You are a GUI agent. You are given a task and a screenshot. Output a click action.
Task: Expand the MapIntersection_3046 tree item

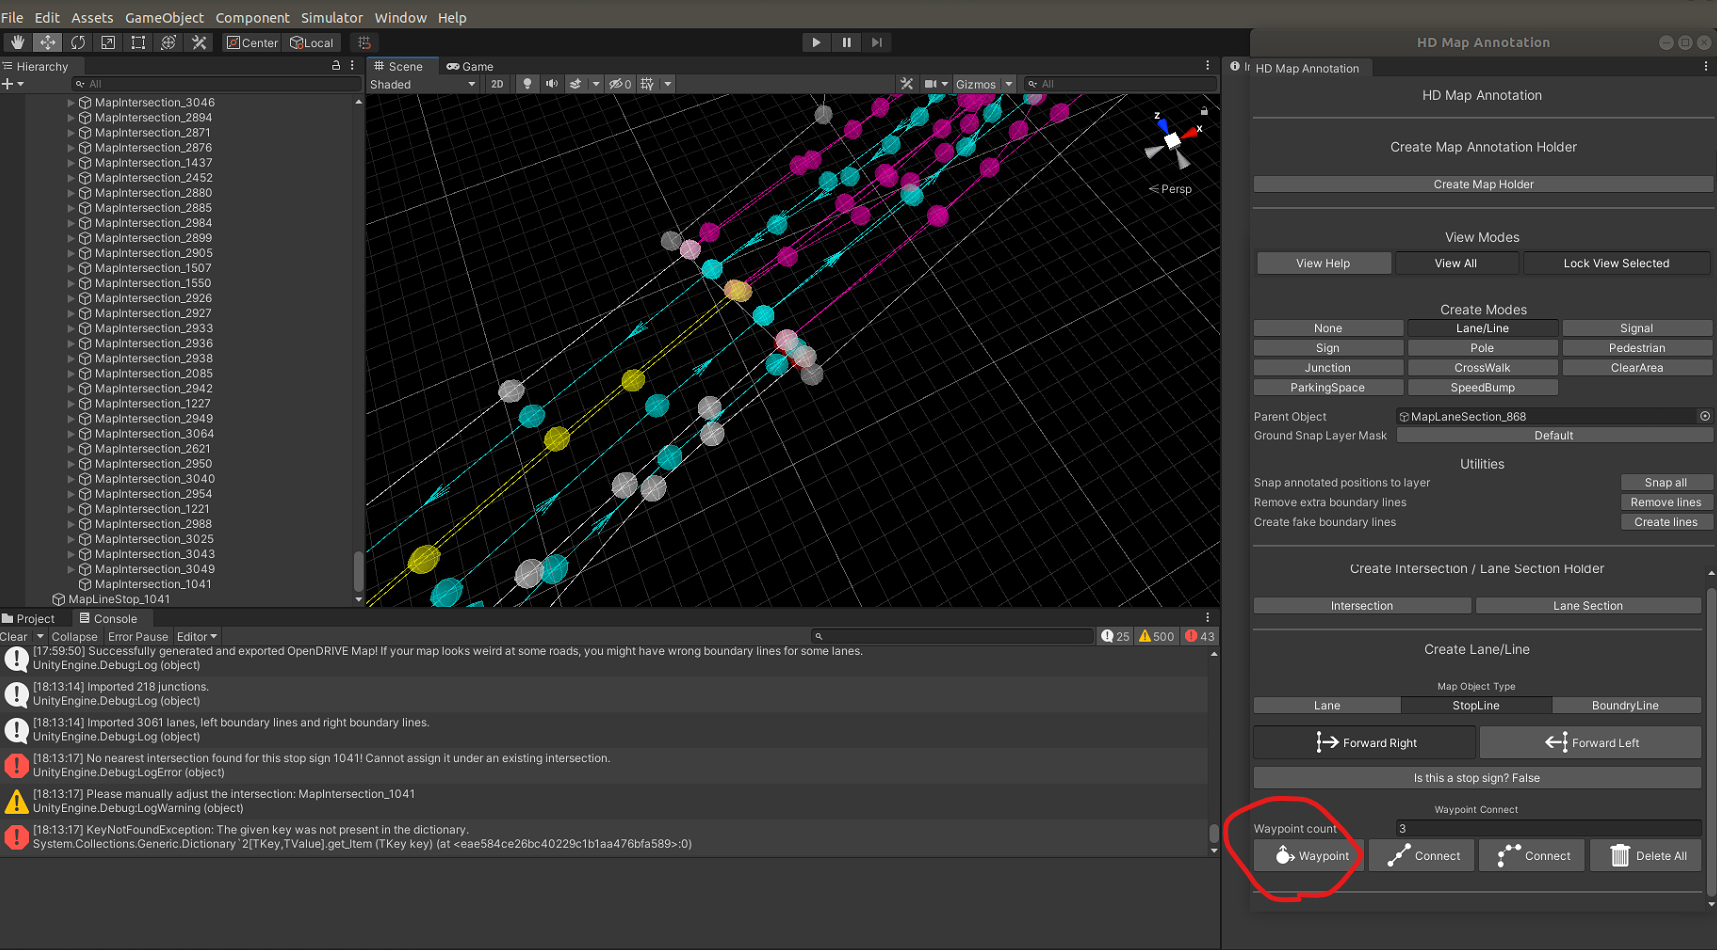coord(70,102)
